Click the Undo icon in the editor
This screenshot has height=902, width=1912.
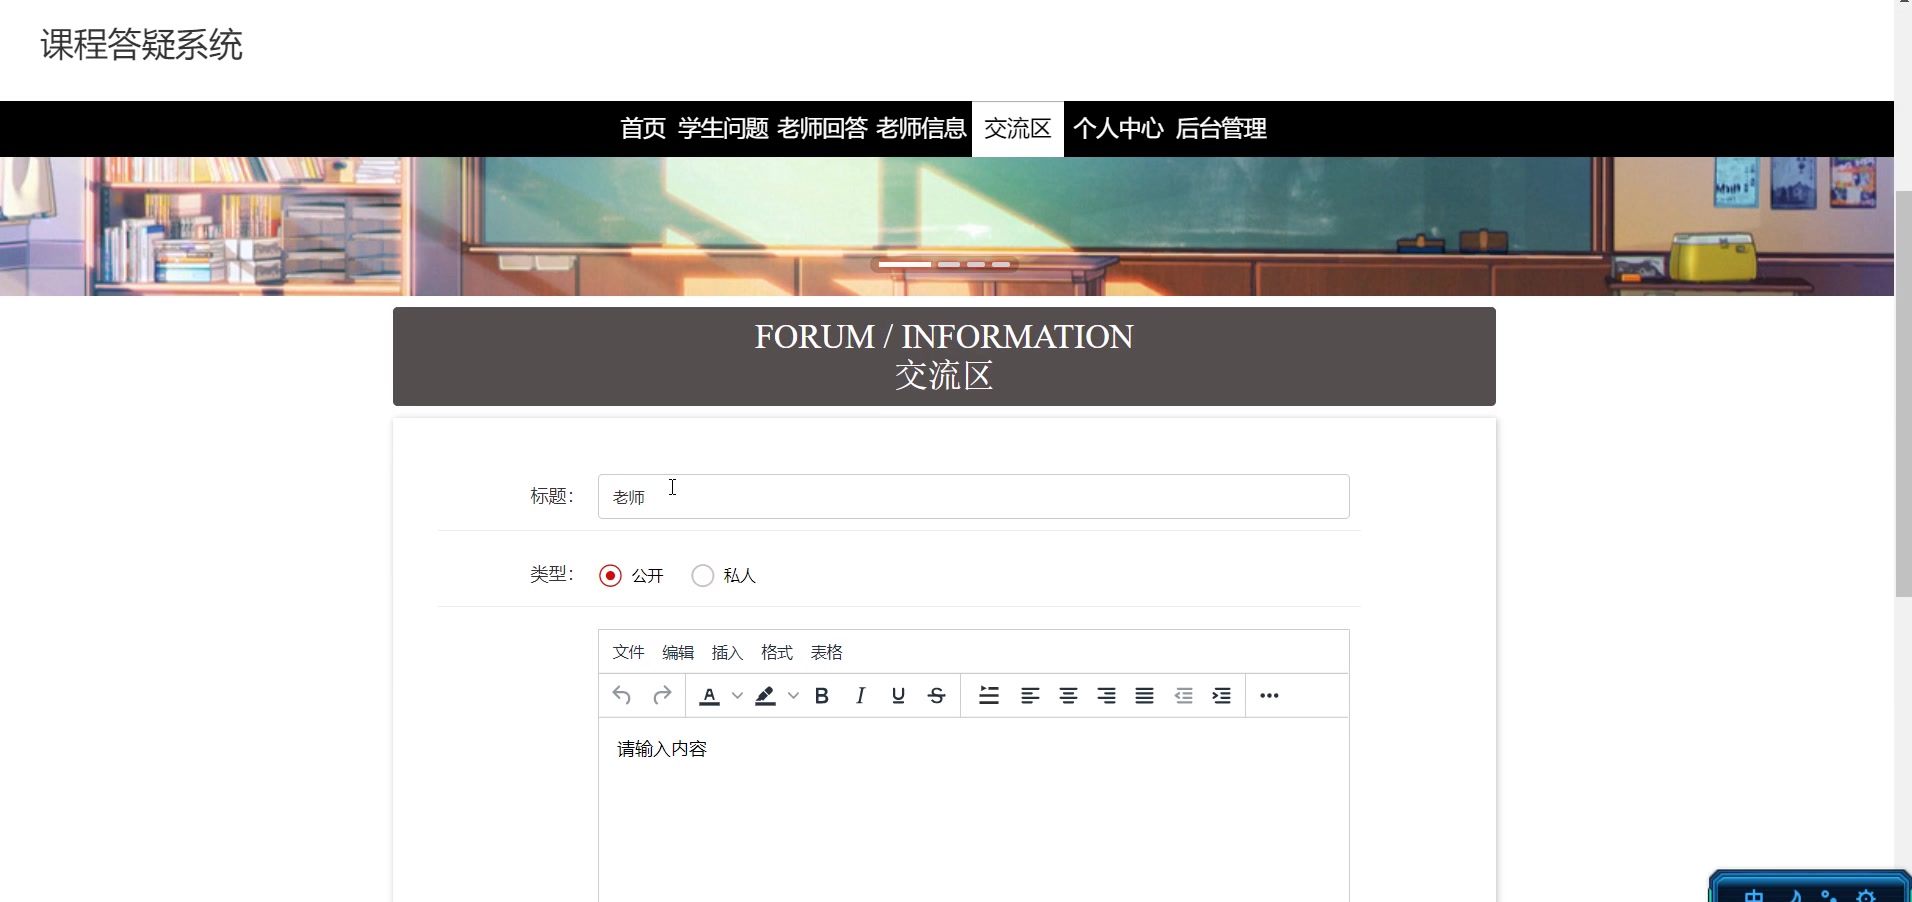click(x=623, y=695)
